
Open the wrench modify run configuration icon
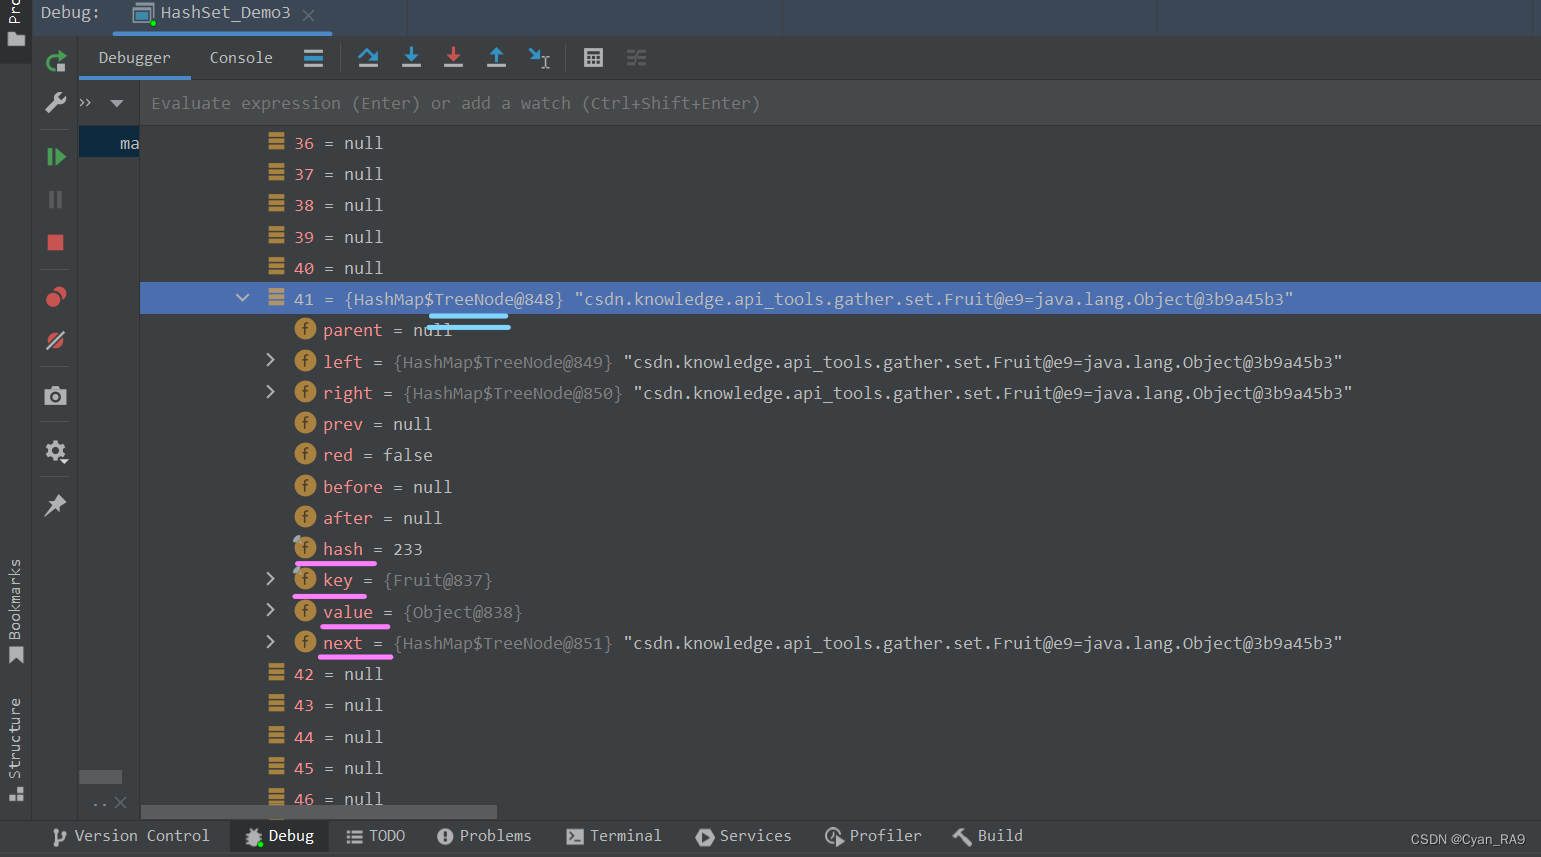tap(56, 103)
